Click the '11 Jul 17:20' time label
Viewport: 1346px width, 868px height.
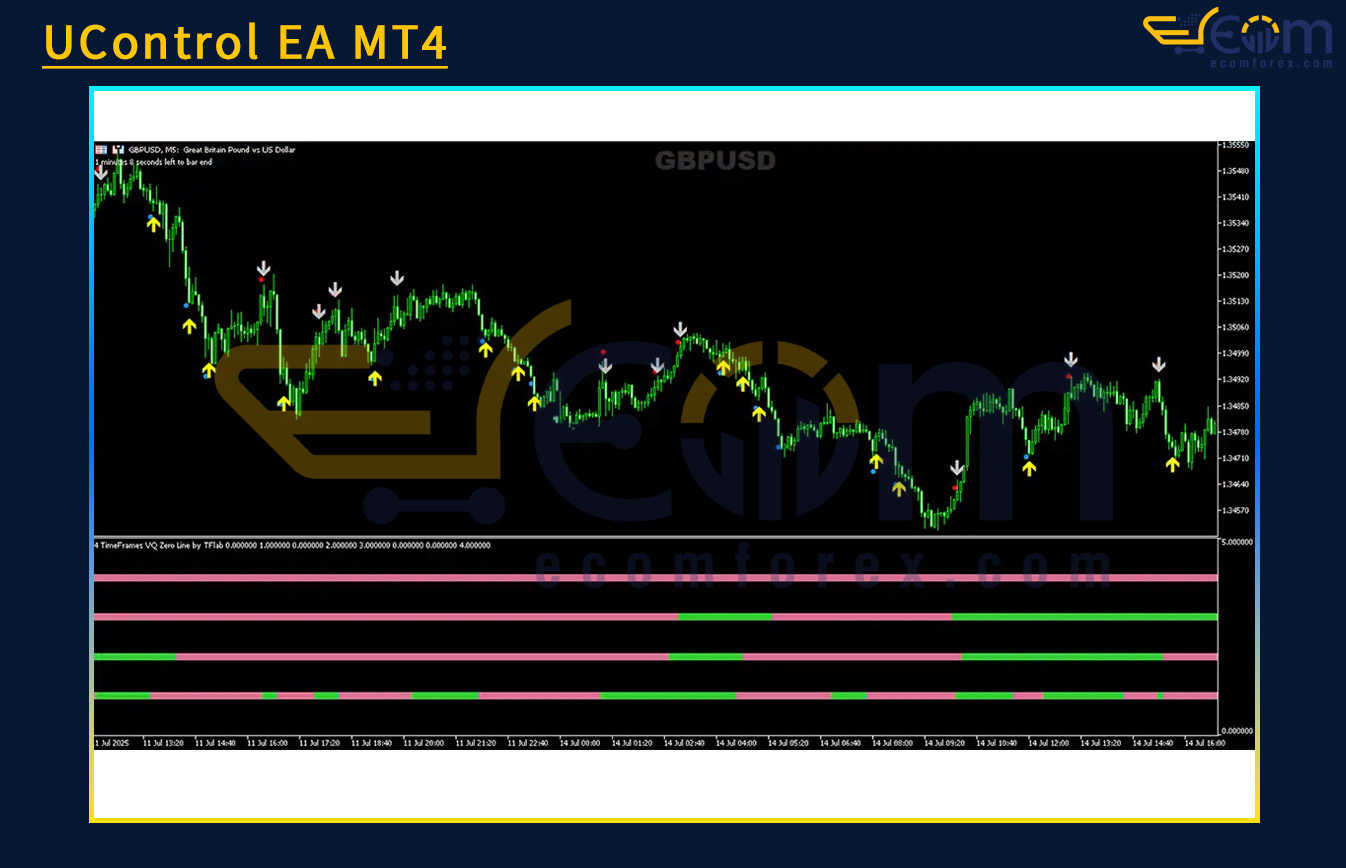[319, 743]
